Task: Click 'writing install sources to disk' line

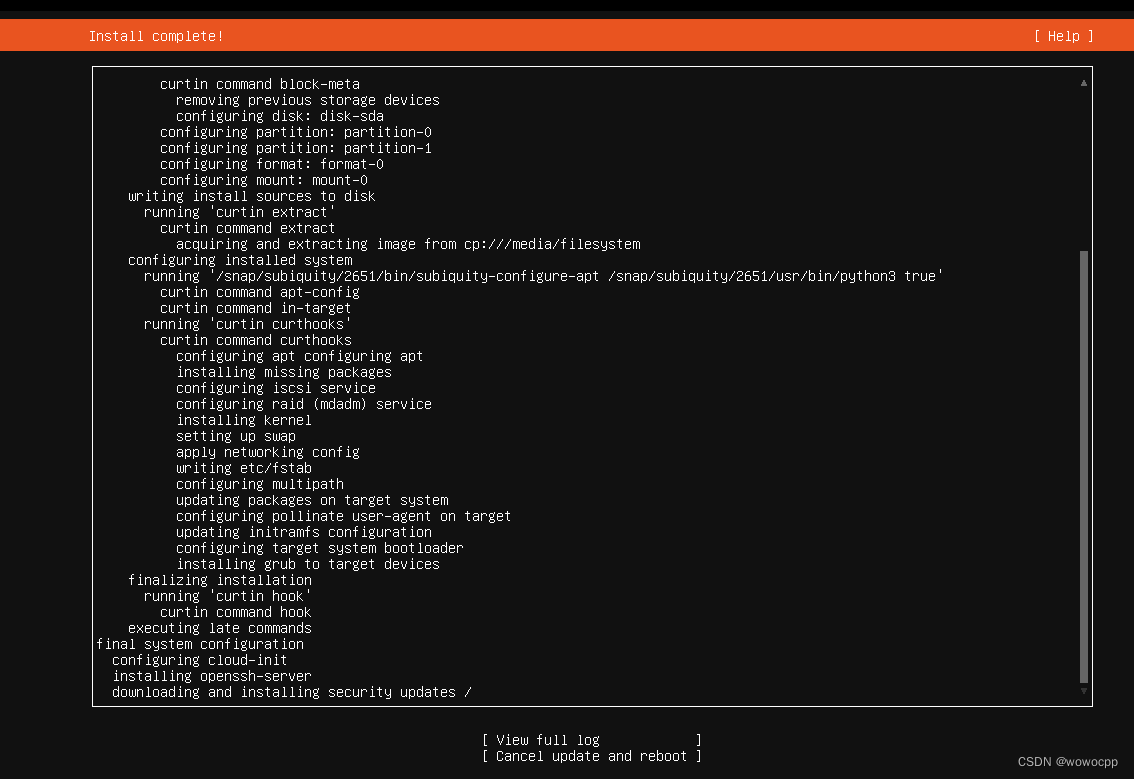Action: click(252, 196)
